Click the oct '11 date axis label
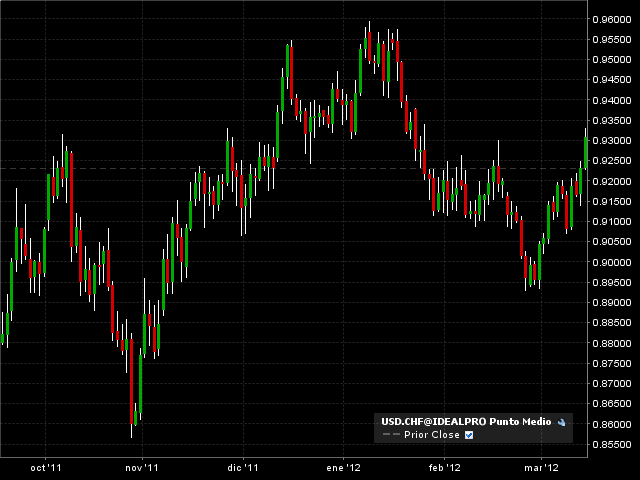The width and height of the screenshot is (640, 480). click(46, 468)
